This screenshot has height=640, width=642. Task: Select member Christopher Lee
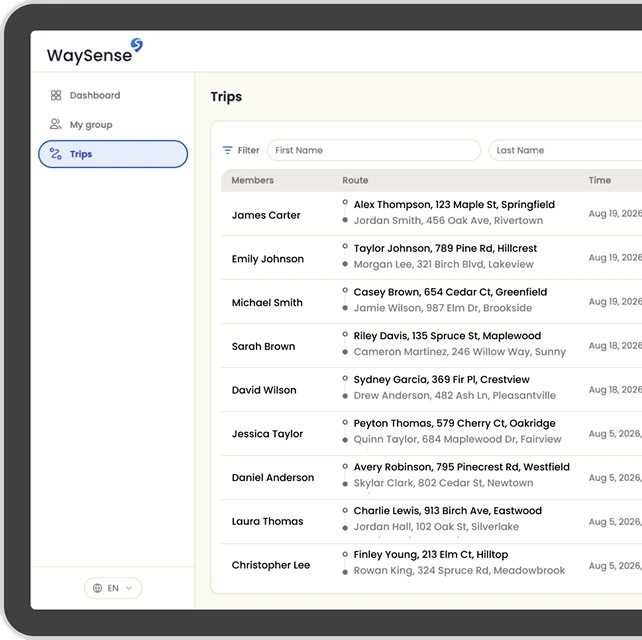pyautogui.click(x=271, y=565)
